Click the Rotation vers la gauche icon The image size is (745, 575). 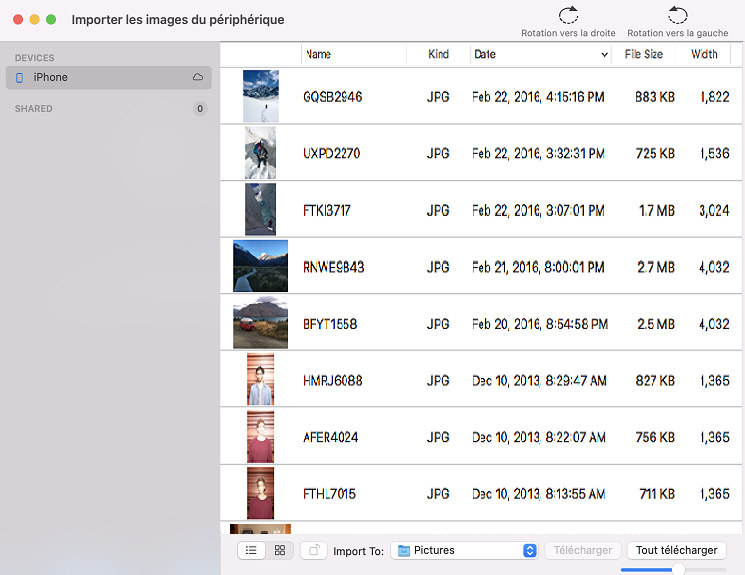678,15
